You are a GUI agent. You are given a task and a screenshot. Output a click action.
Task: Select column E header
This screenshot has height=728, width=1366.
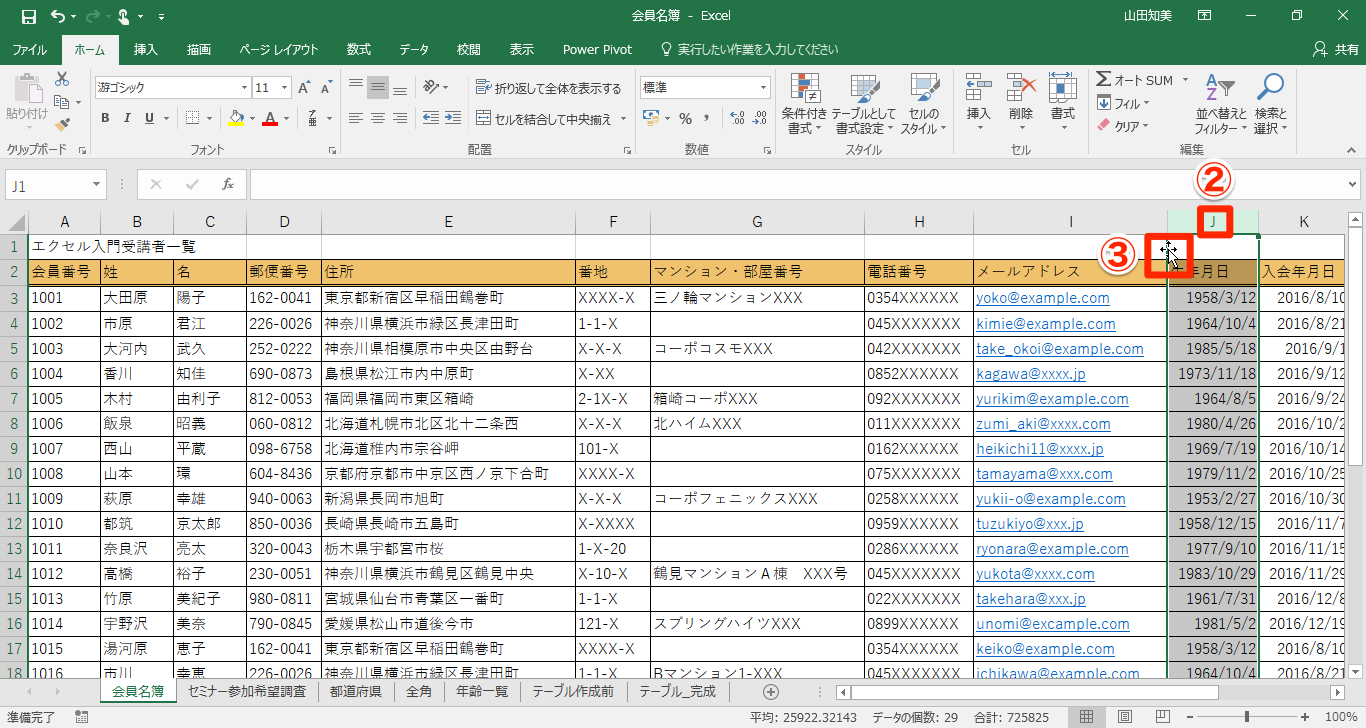tap(448, 222)
